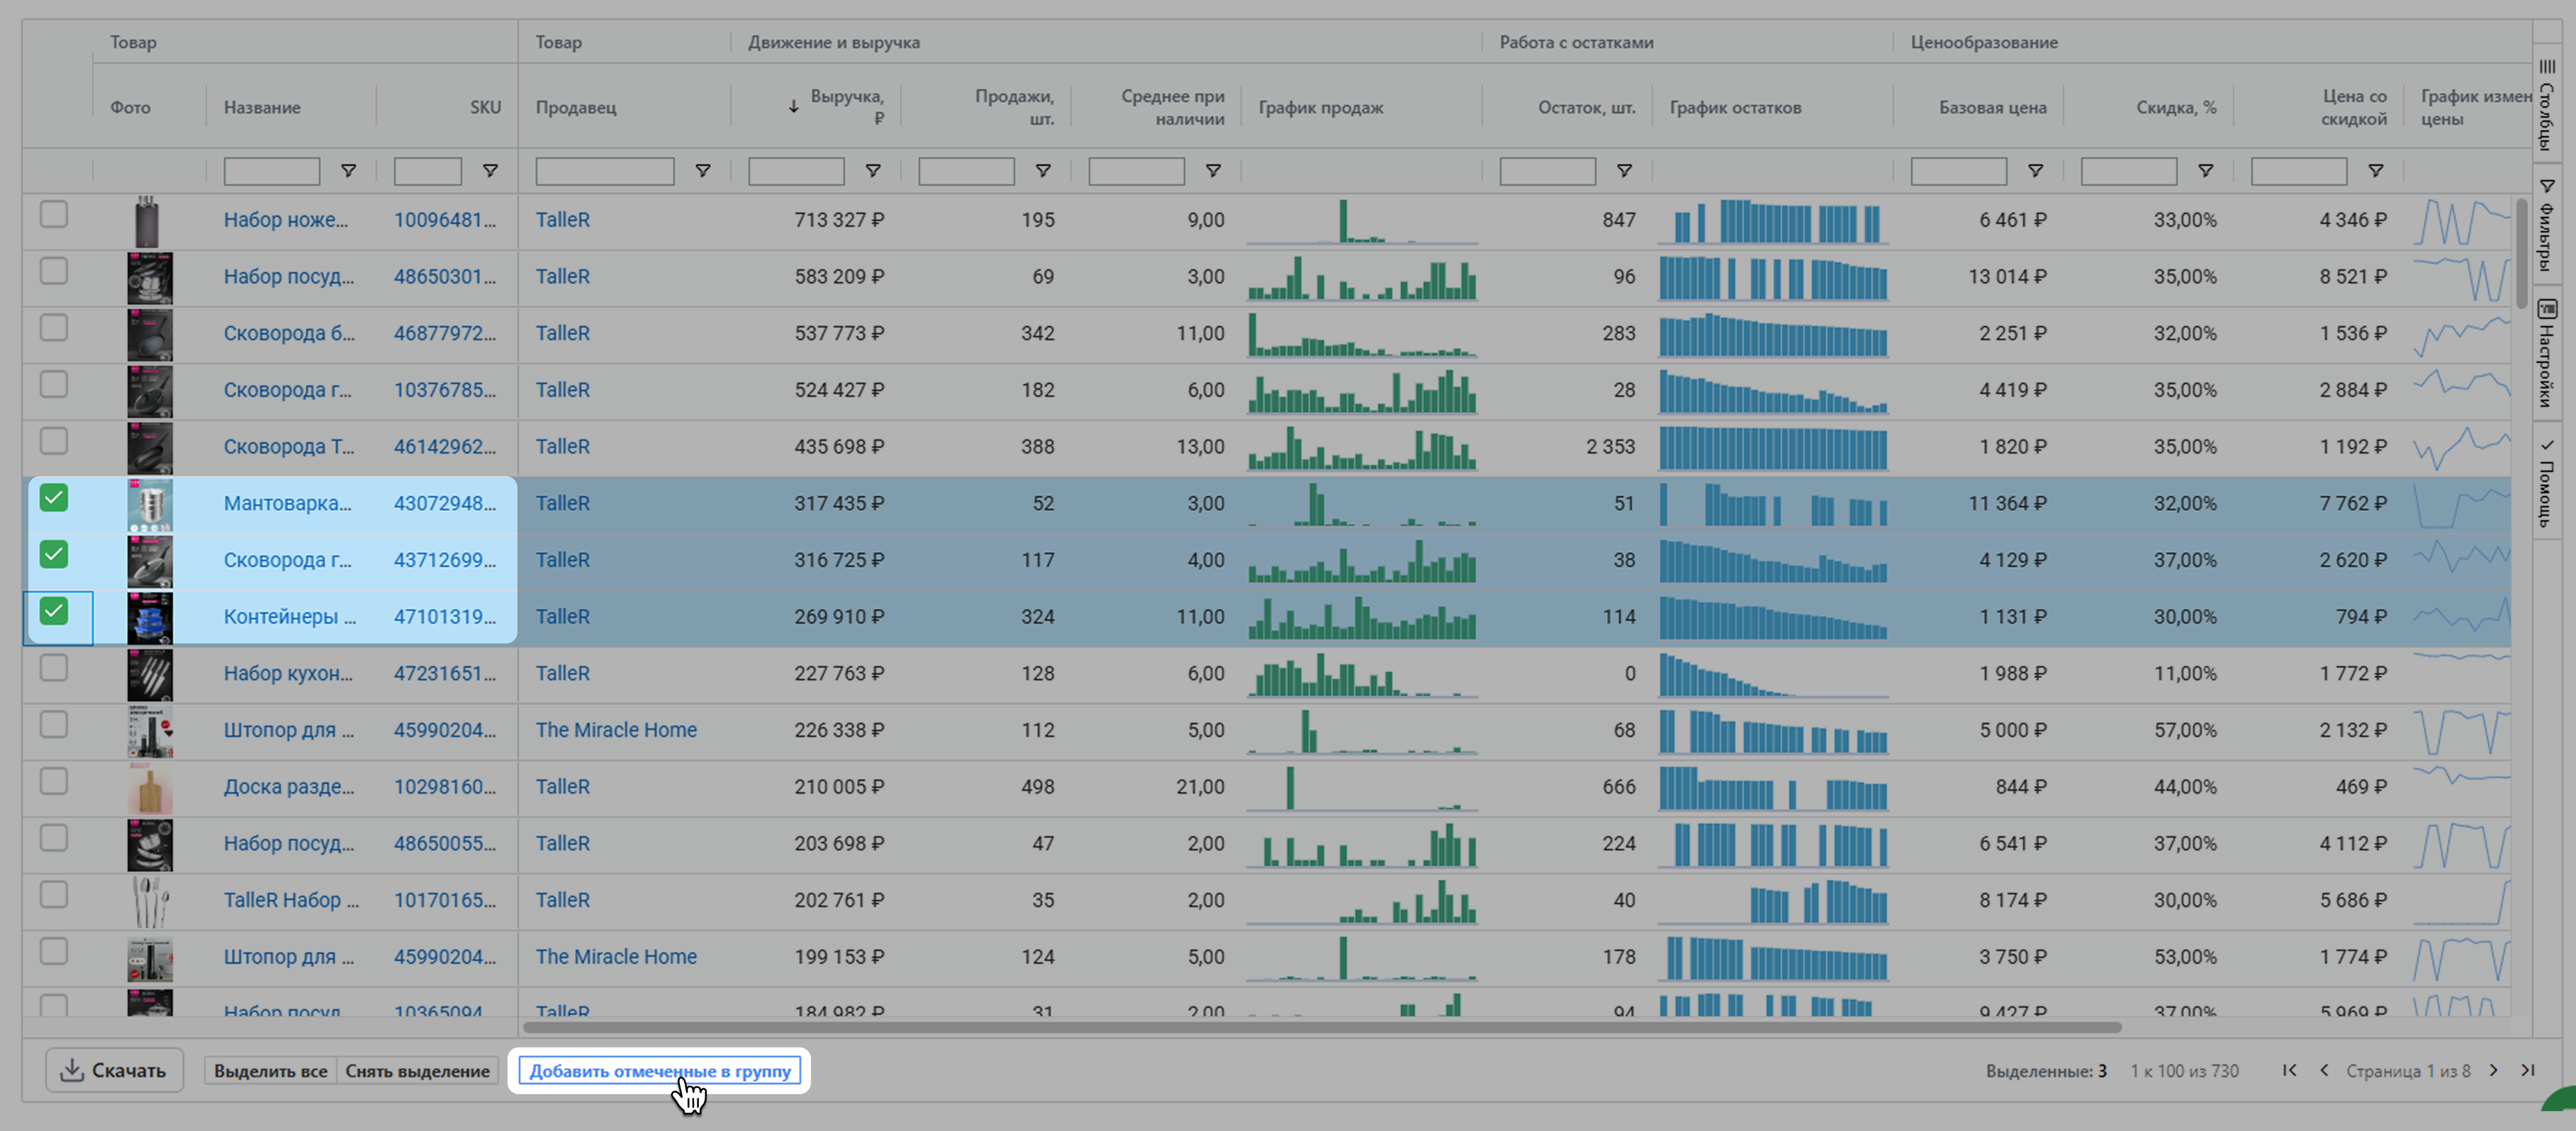Screen dimensions: 2576x1131
Task: Open filter dropdown for Базовая цена column
Action: 2035,171
